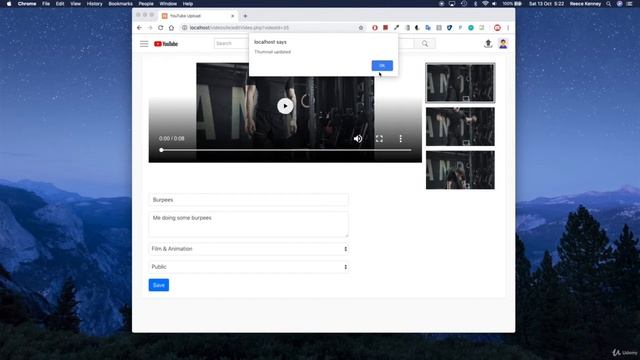Play the video with center play button
The width and height of the screenshot is (640, 360).
click(285, 106)
